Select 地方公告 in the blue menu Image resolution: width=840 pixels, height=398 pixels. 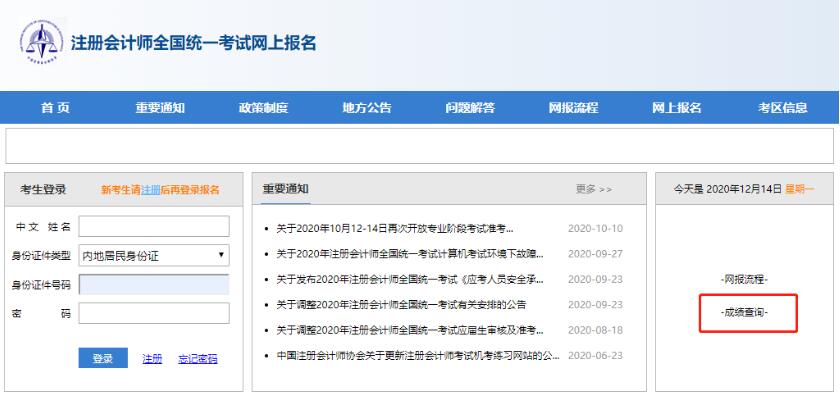point(367,108)
